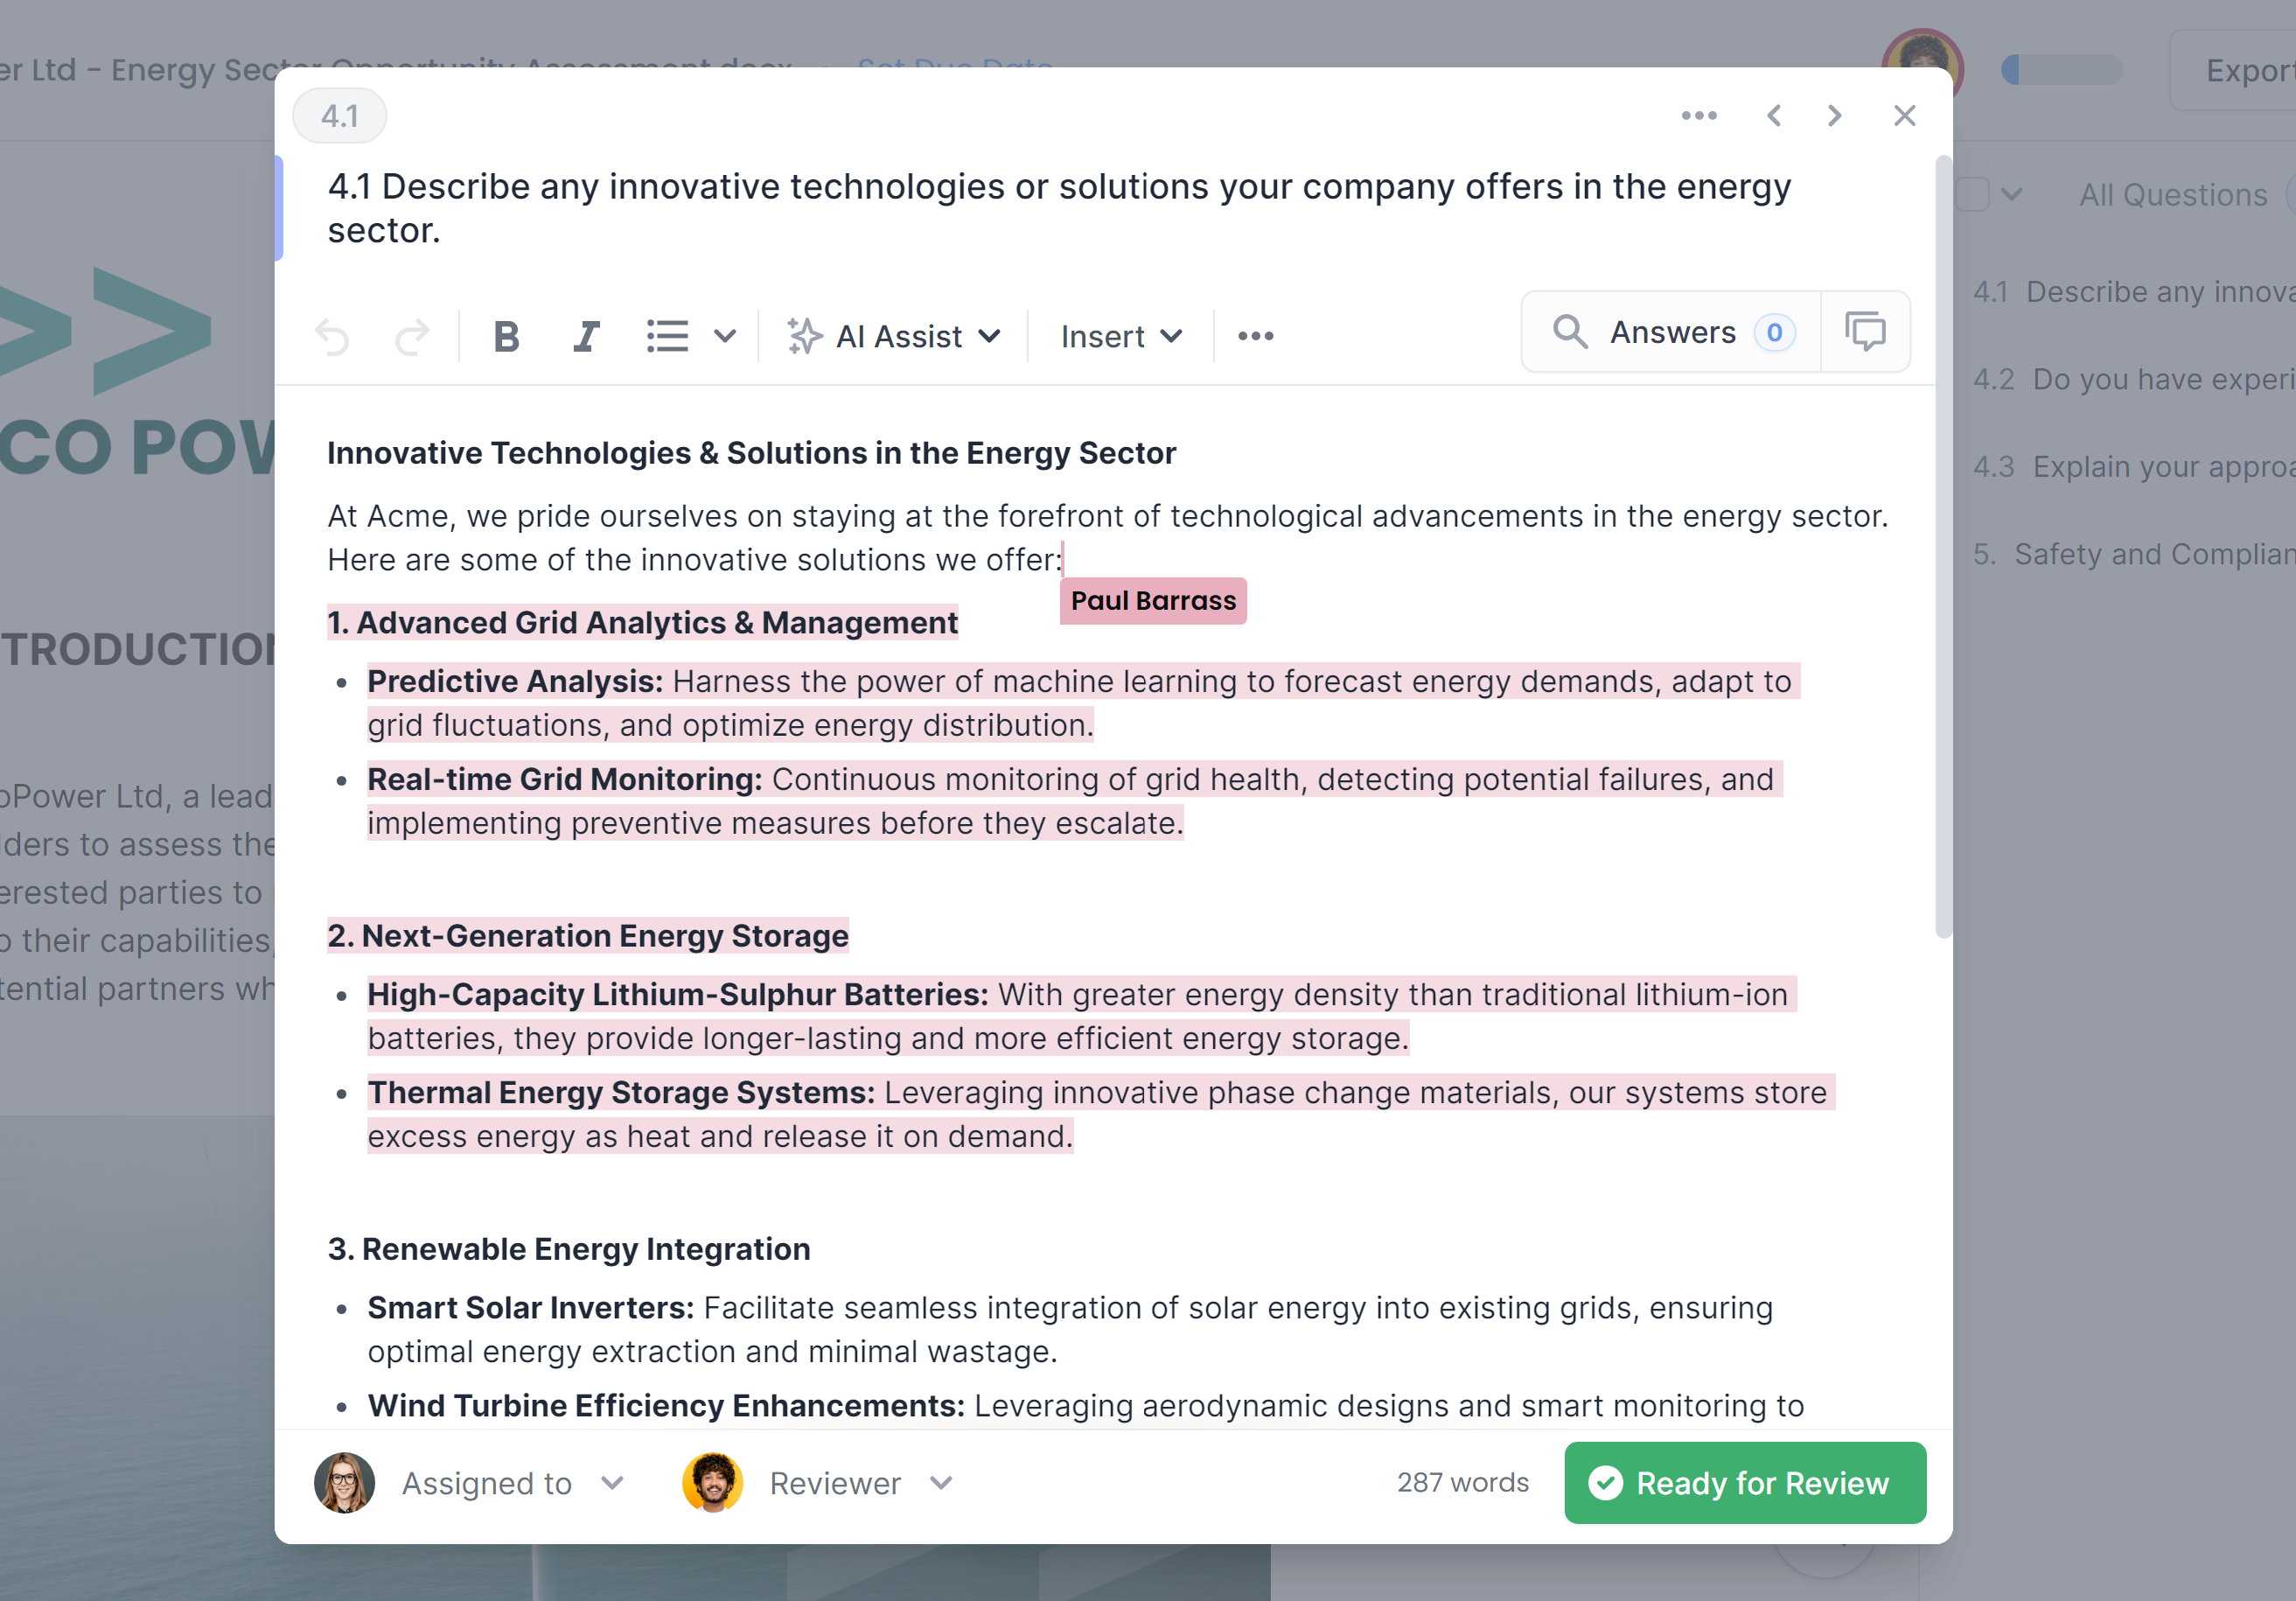Close the question 4.1 dialog
The image size is (2296, 1601).
pos(1904,116)
